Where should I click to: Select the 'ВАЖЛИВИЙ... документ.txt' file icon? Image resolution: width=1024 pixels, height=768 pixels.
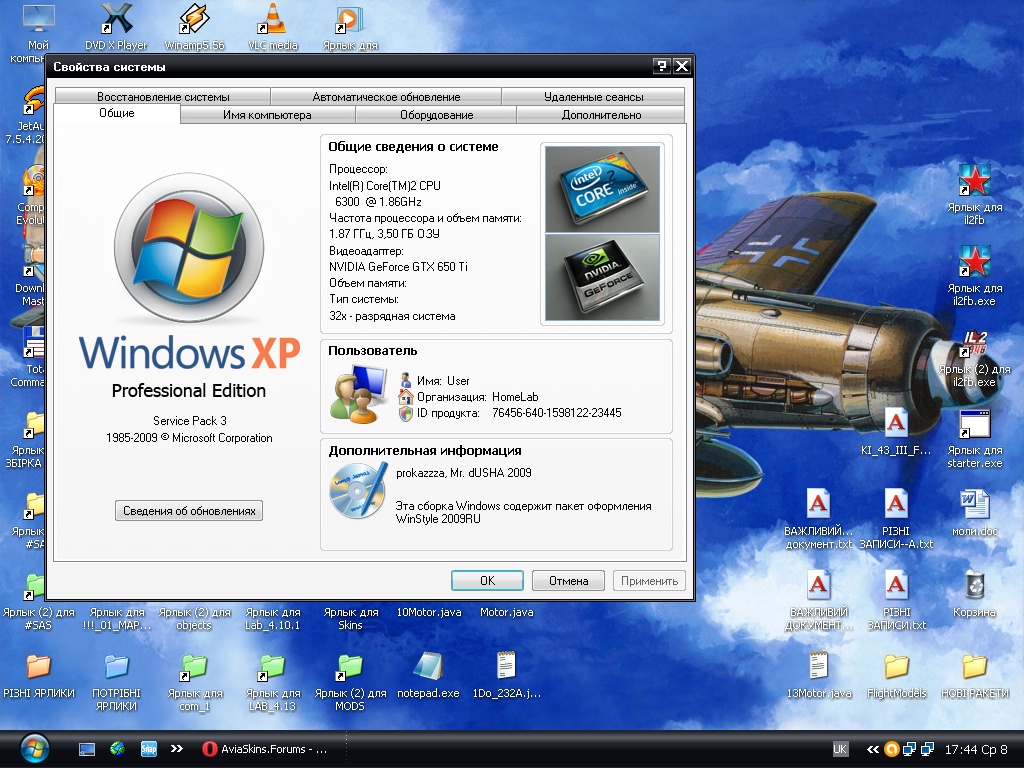(x=818, y=505)
